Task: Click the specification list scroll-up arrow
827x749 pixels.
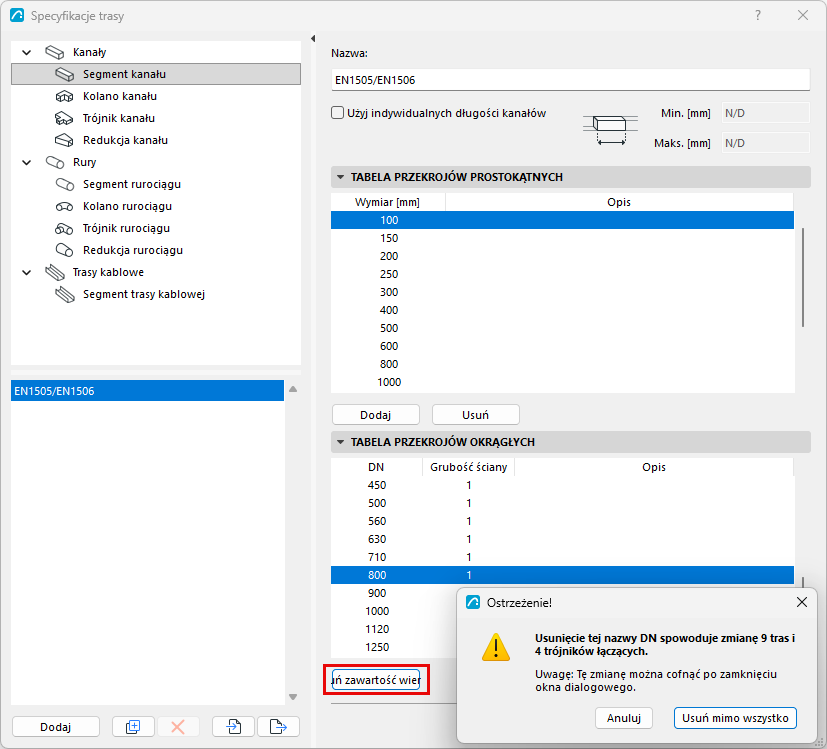Action: click(x=293, y=389)
